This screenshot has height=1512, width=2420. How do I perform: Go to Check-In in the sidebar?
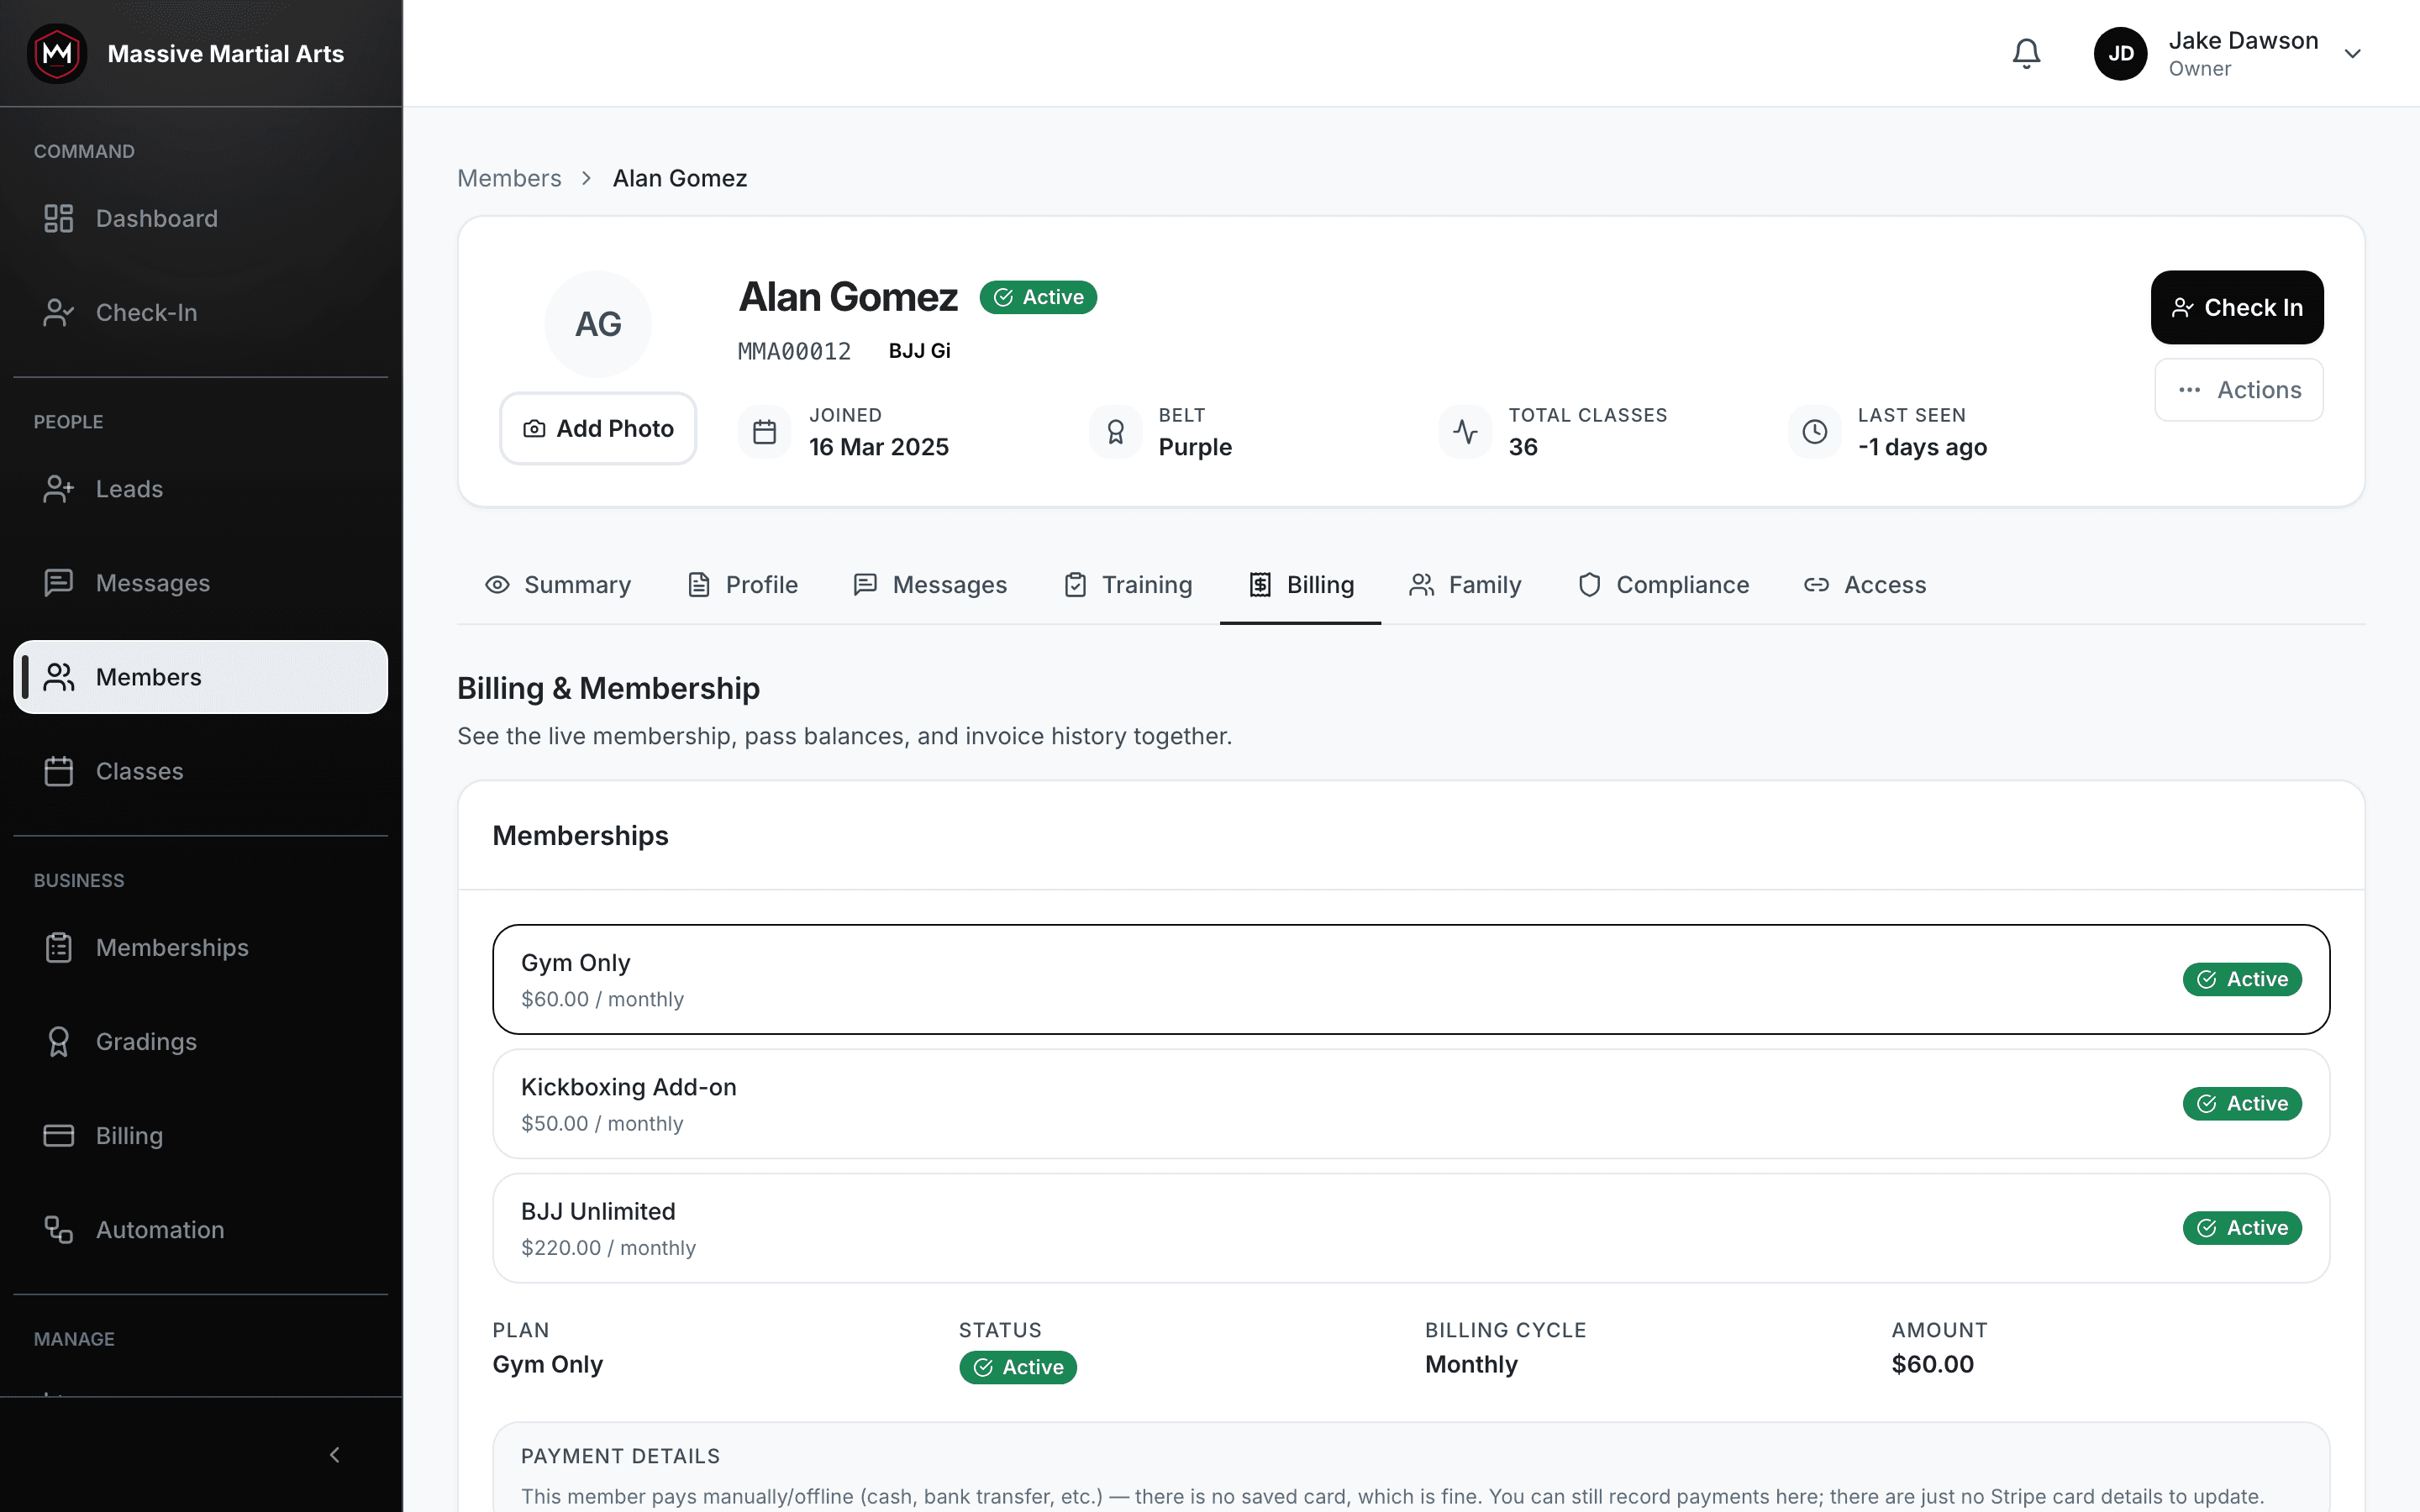click(200, 312)
